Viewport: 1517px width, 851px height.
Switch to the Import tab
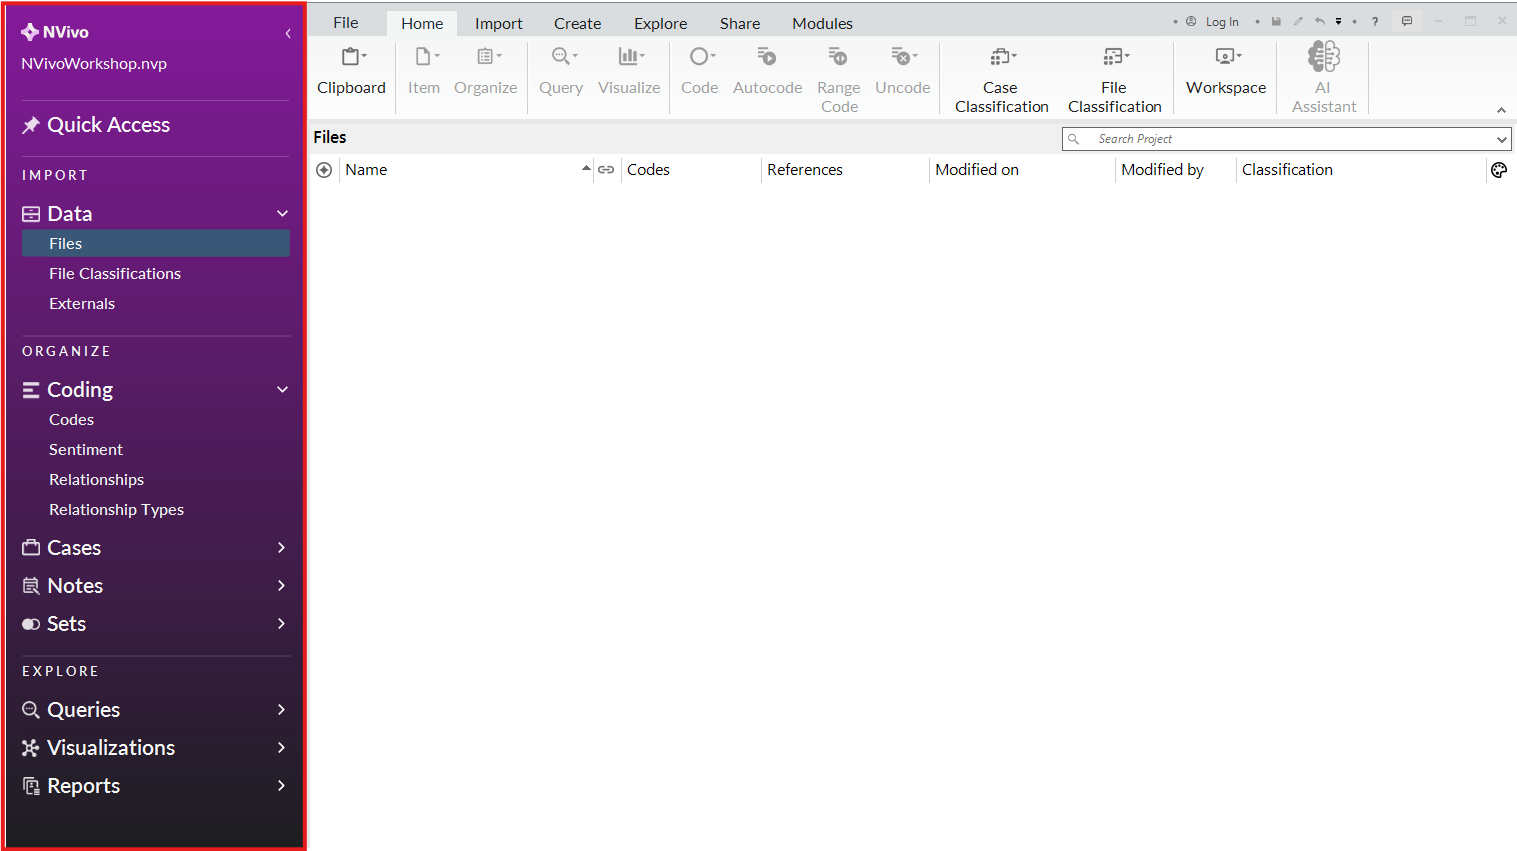tap(499, 23)
